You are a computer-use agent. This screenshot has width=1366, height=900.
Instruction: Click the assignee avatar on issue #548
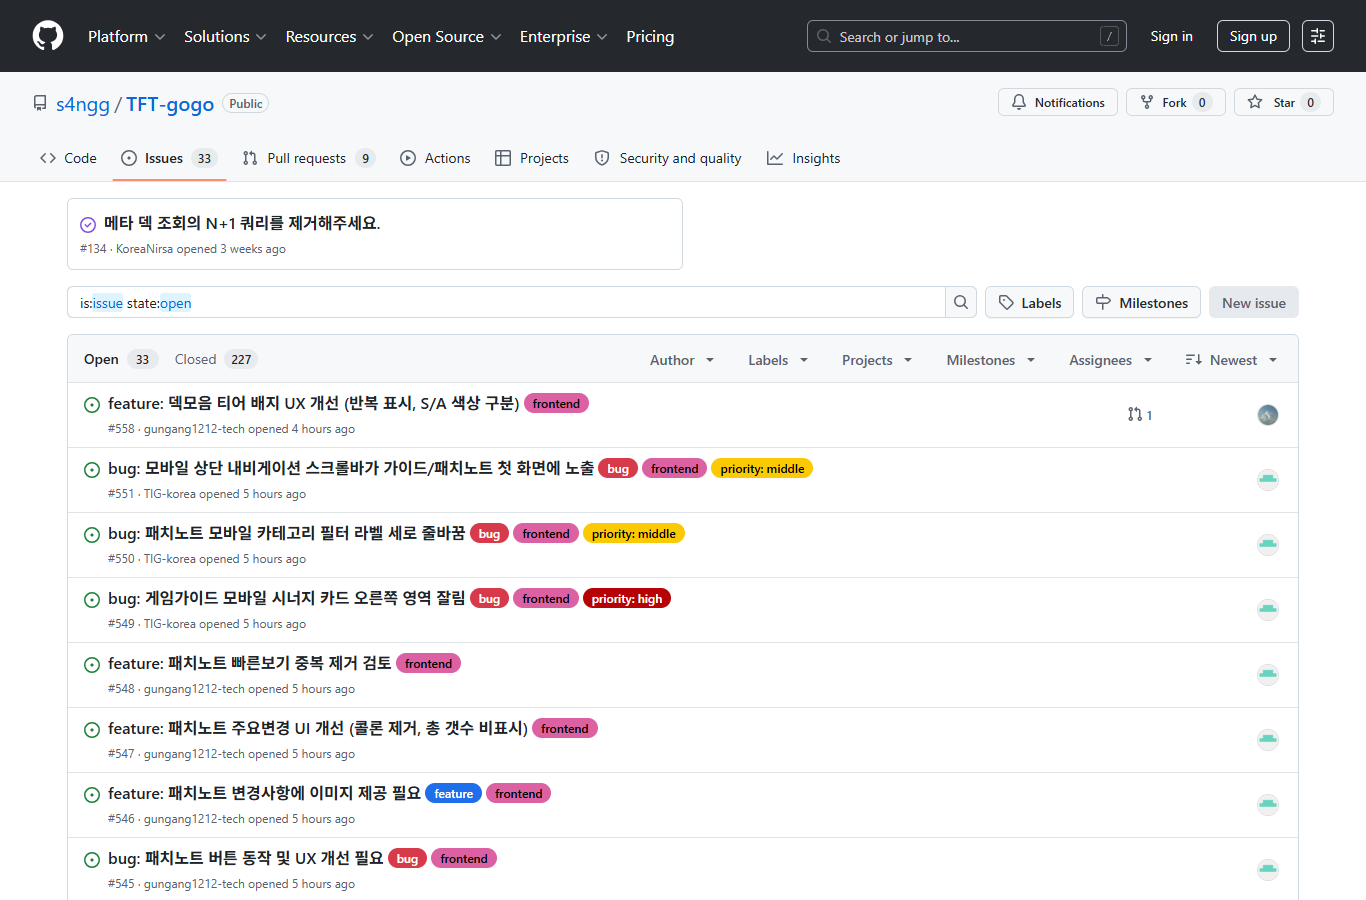click(1268, 675)
